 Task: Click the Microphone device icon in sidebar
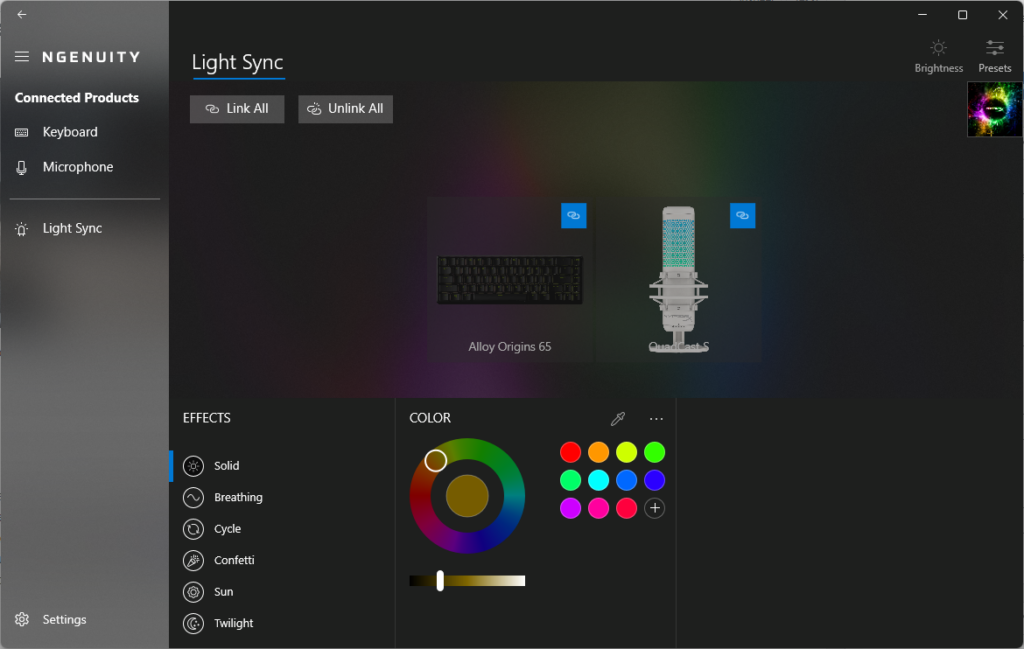(22, 168)
